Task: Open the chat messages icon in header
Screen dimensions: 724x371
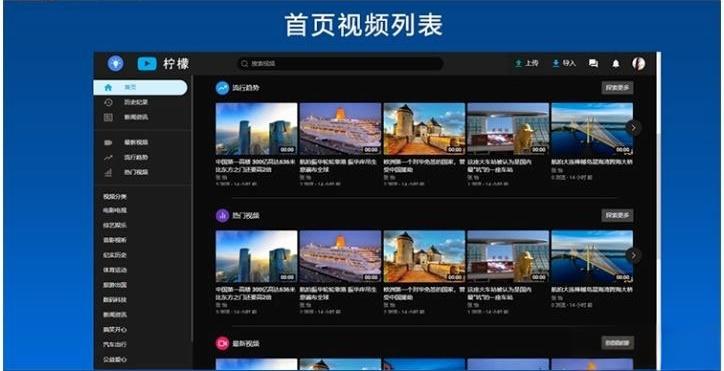Action: click(593, 63)
